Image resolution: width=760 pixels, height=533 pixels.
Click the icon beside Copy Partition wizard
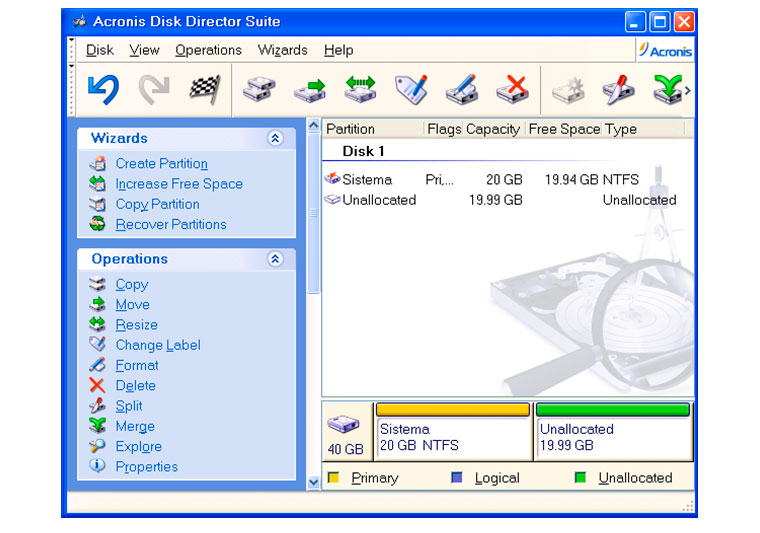(x=97, y=204)
